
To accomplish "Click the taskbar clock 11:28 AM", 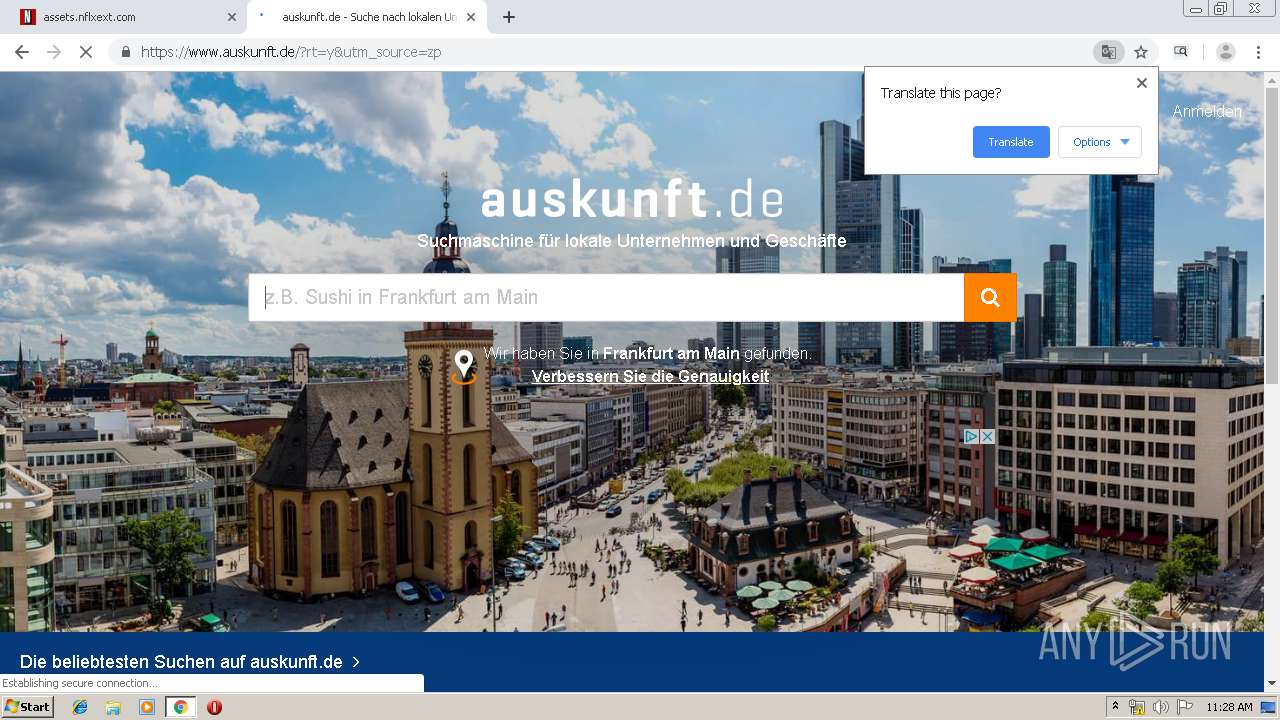I will click(1229, 707).
